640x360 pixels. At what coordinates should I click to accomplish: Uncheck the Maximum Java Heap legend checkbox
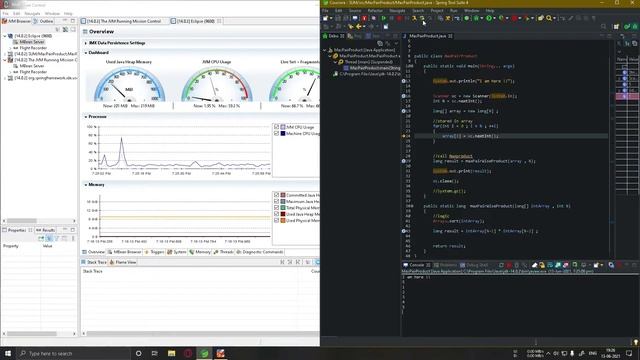coord(276,202)
